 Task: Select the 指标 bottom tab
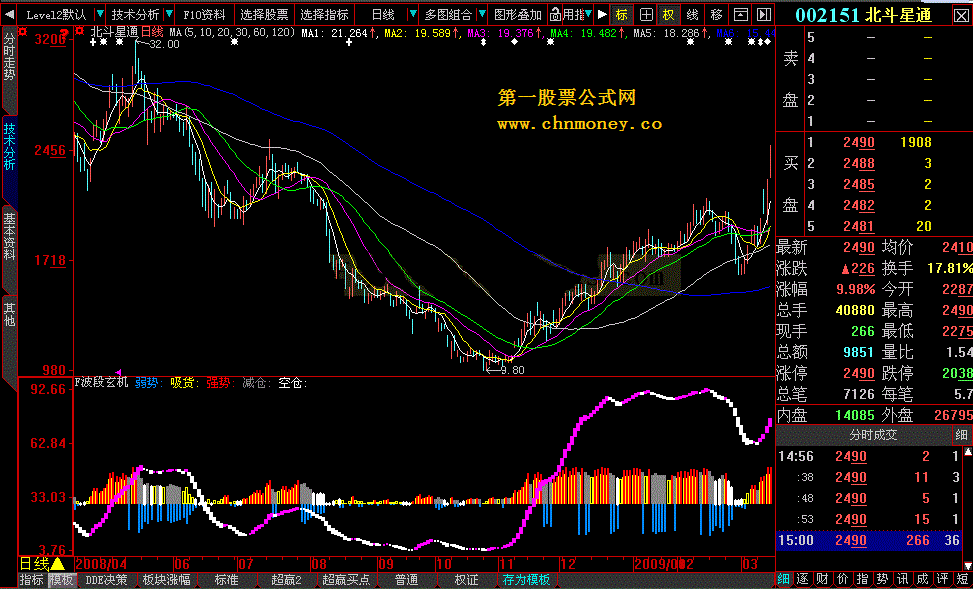pyautogui.click(x=32, y=580)
